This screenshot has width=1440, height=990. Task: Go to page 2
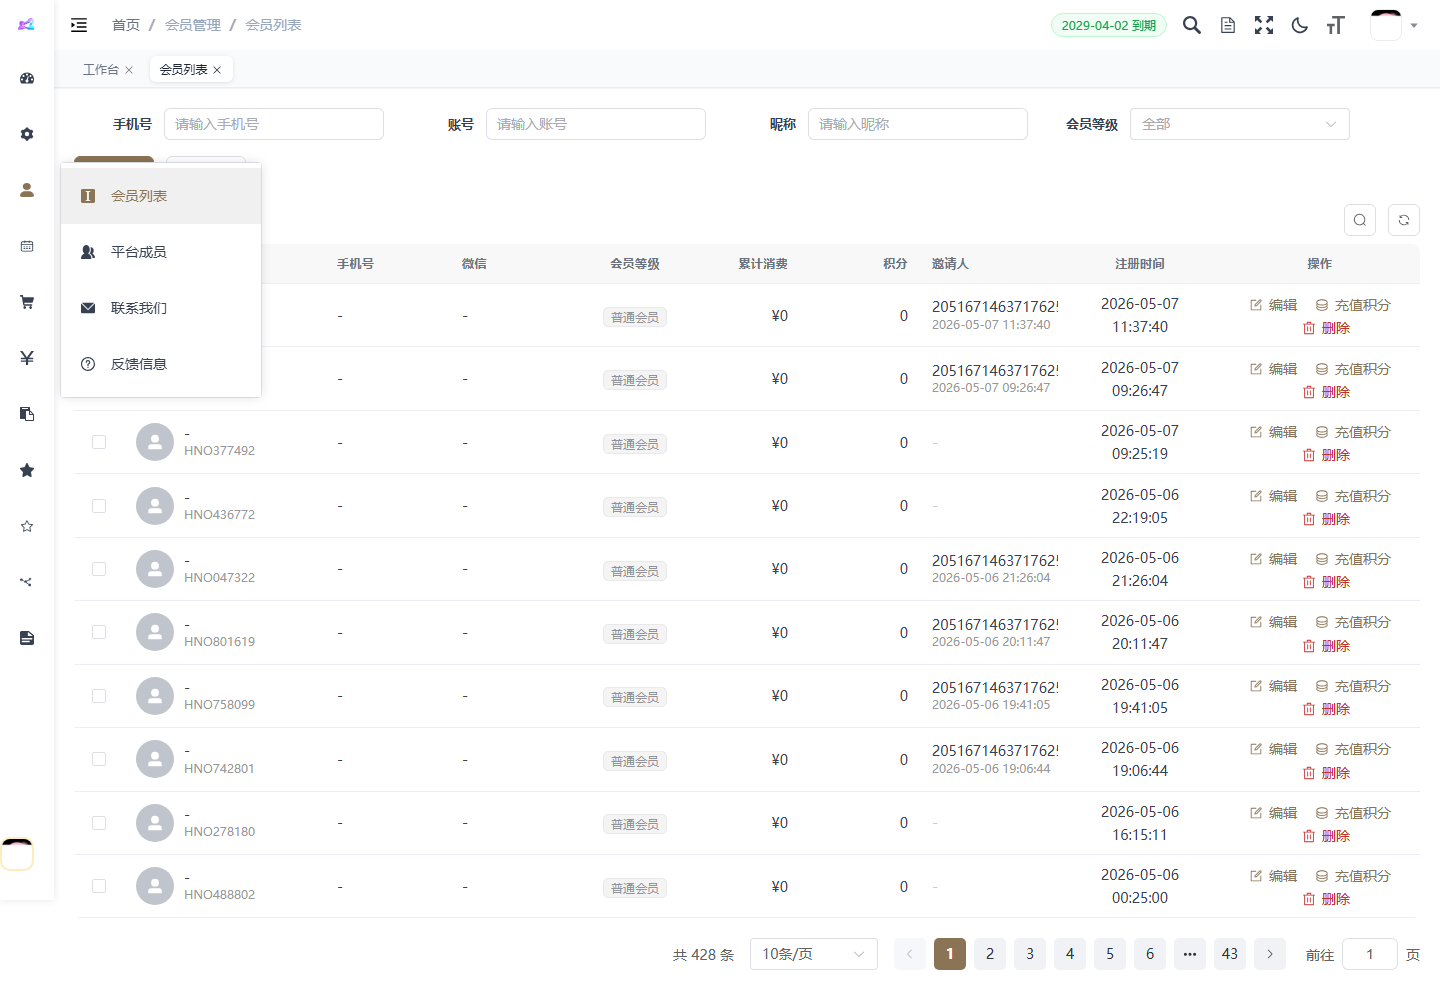pos(990,954)
